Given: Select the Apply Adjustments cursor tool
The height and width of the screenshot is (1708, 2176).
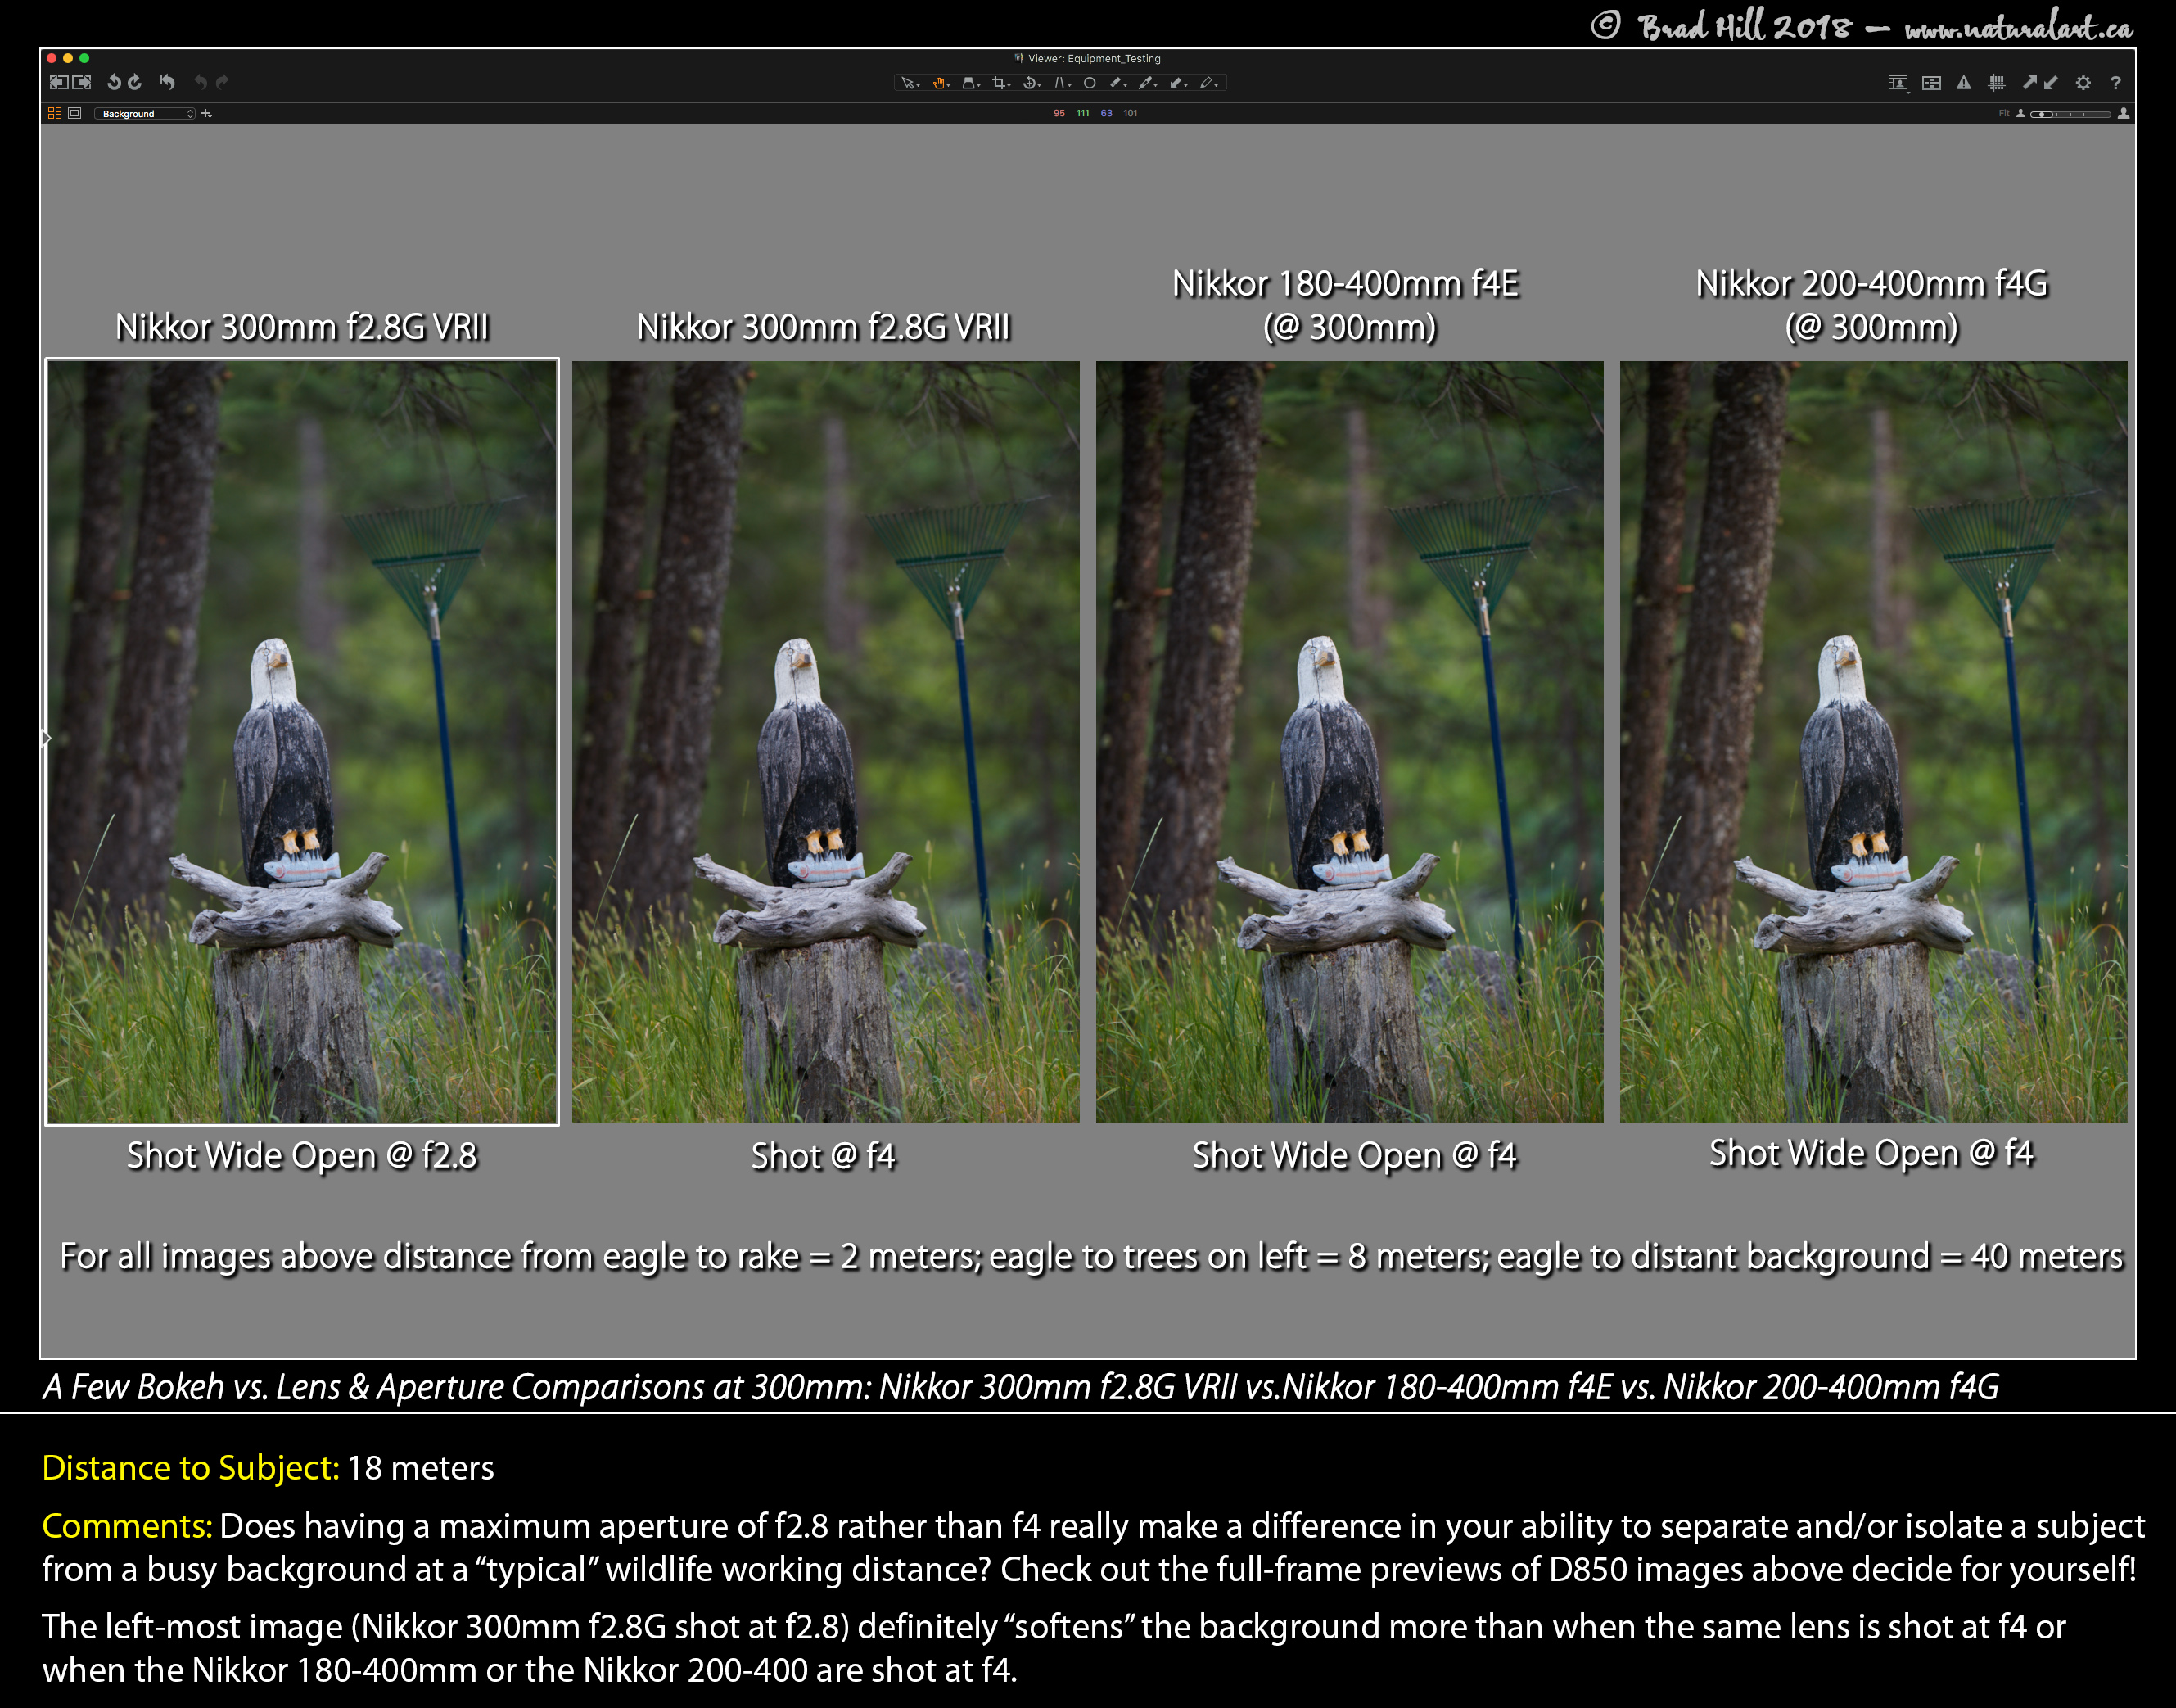Looking at the screenshot, I should (1176, 83).
